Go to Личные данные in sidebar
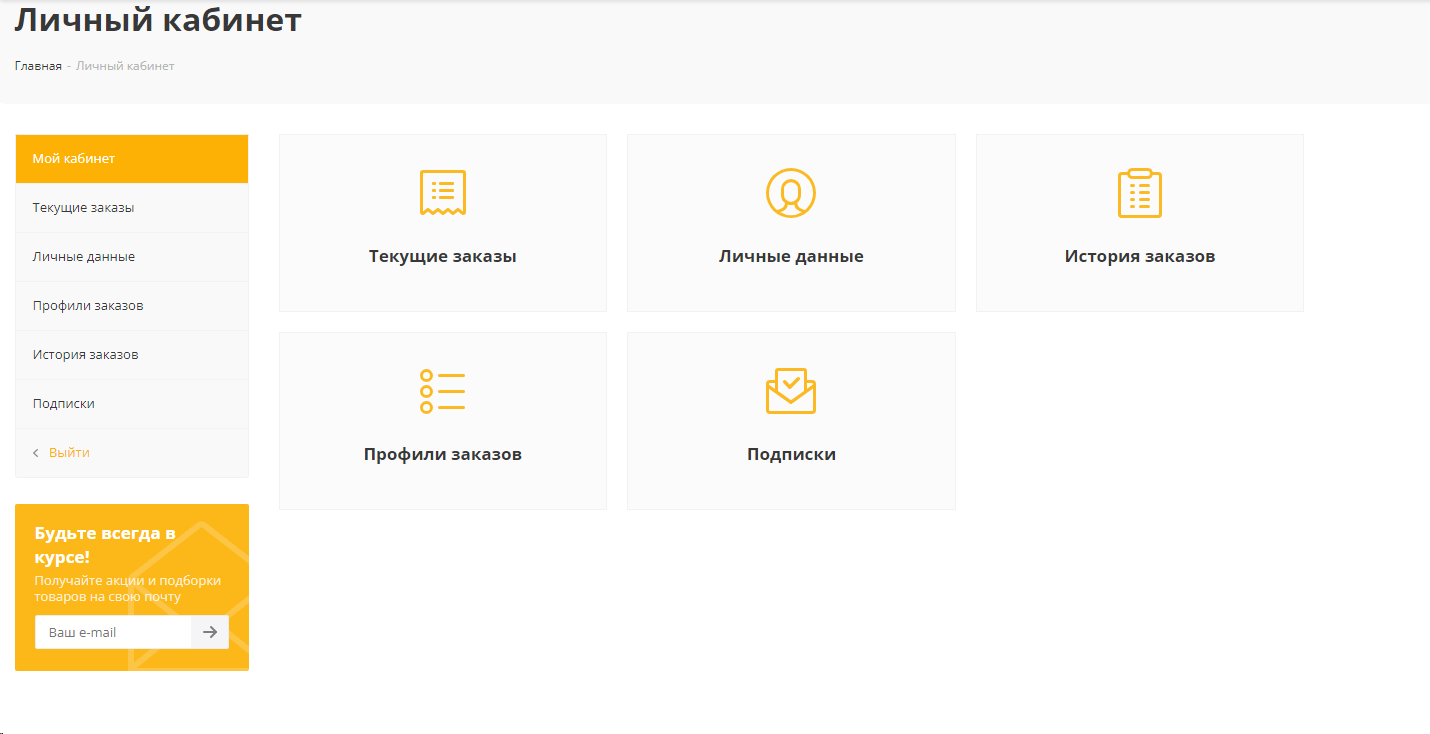1430x734 pixels. pos(83,257)
